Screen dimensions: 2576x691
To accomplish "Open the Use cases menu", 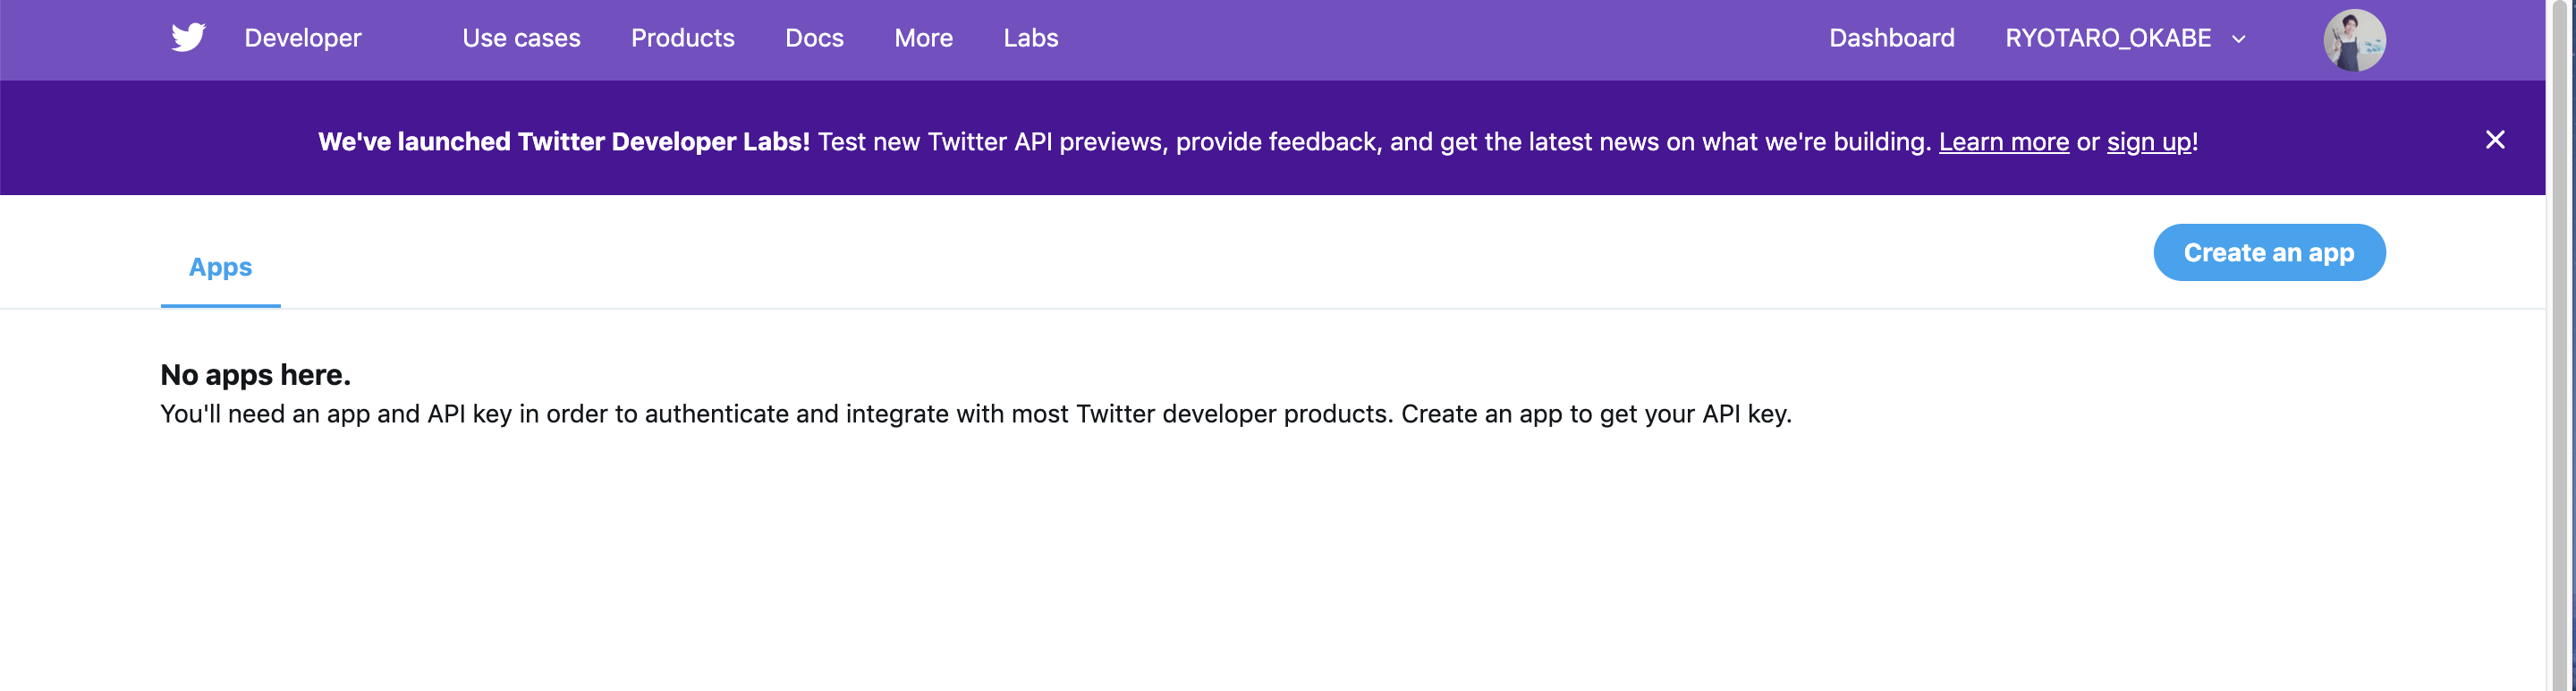I will pos(521,38).
